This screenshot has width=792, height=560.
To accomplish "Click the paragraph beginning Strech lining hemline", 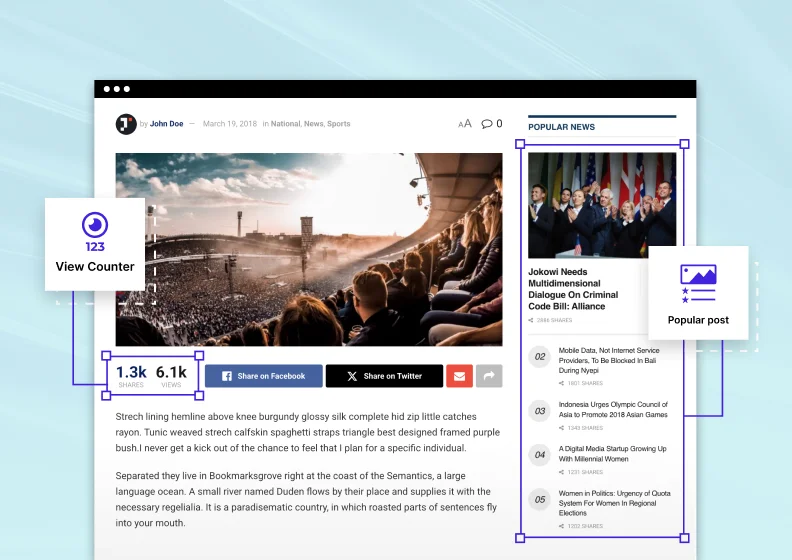I will pyautogui.click(x=308, y=432).
